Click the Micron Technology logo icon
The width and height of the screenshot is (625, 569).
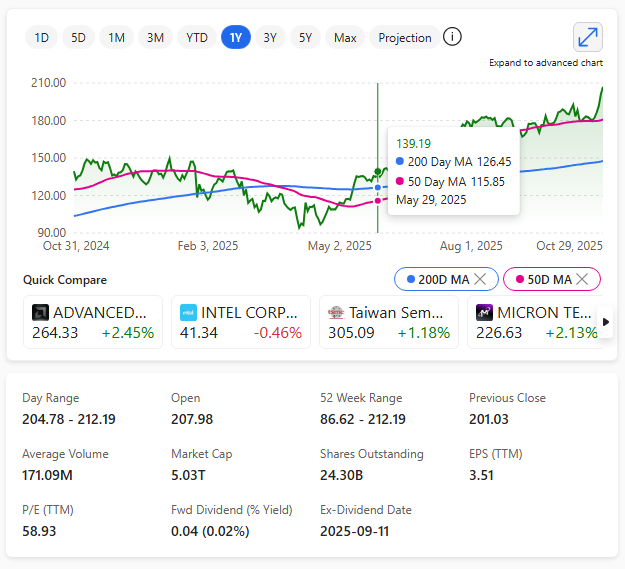pyautogui.click(x=484, y=312)
